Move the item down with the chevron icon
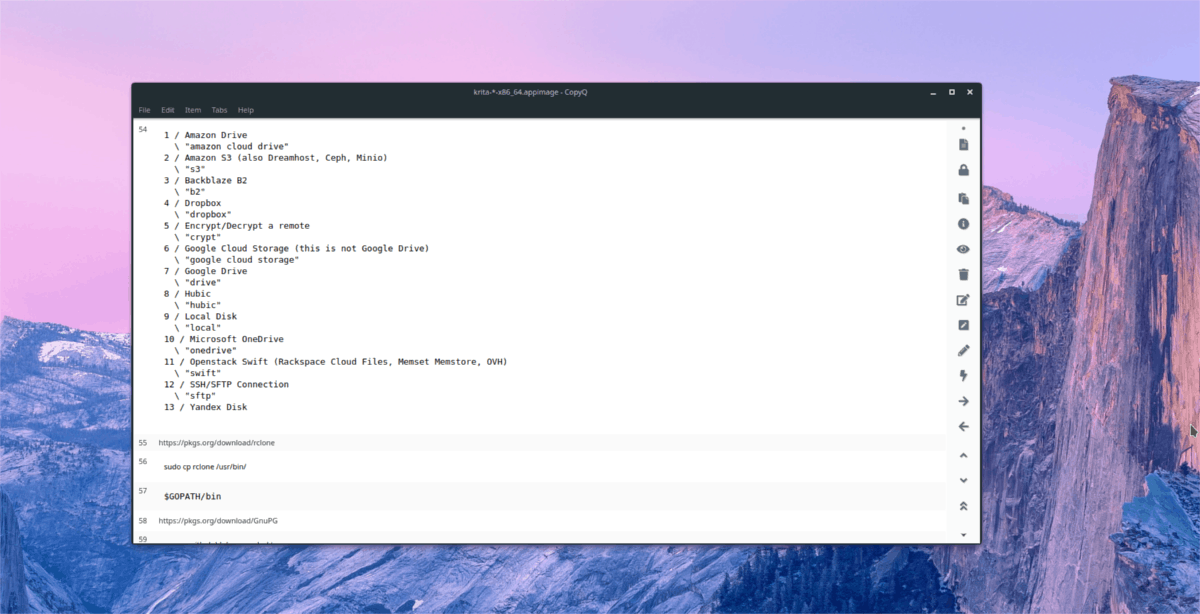1200x614 pixels. click(x=963, y=480)
